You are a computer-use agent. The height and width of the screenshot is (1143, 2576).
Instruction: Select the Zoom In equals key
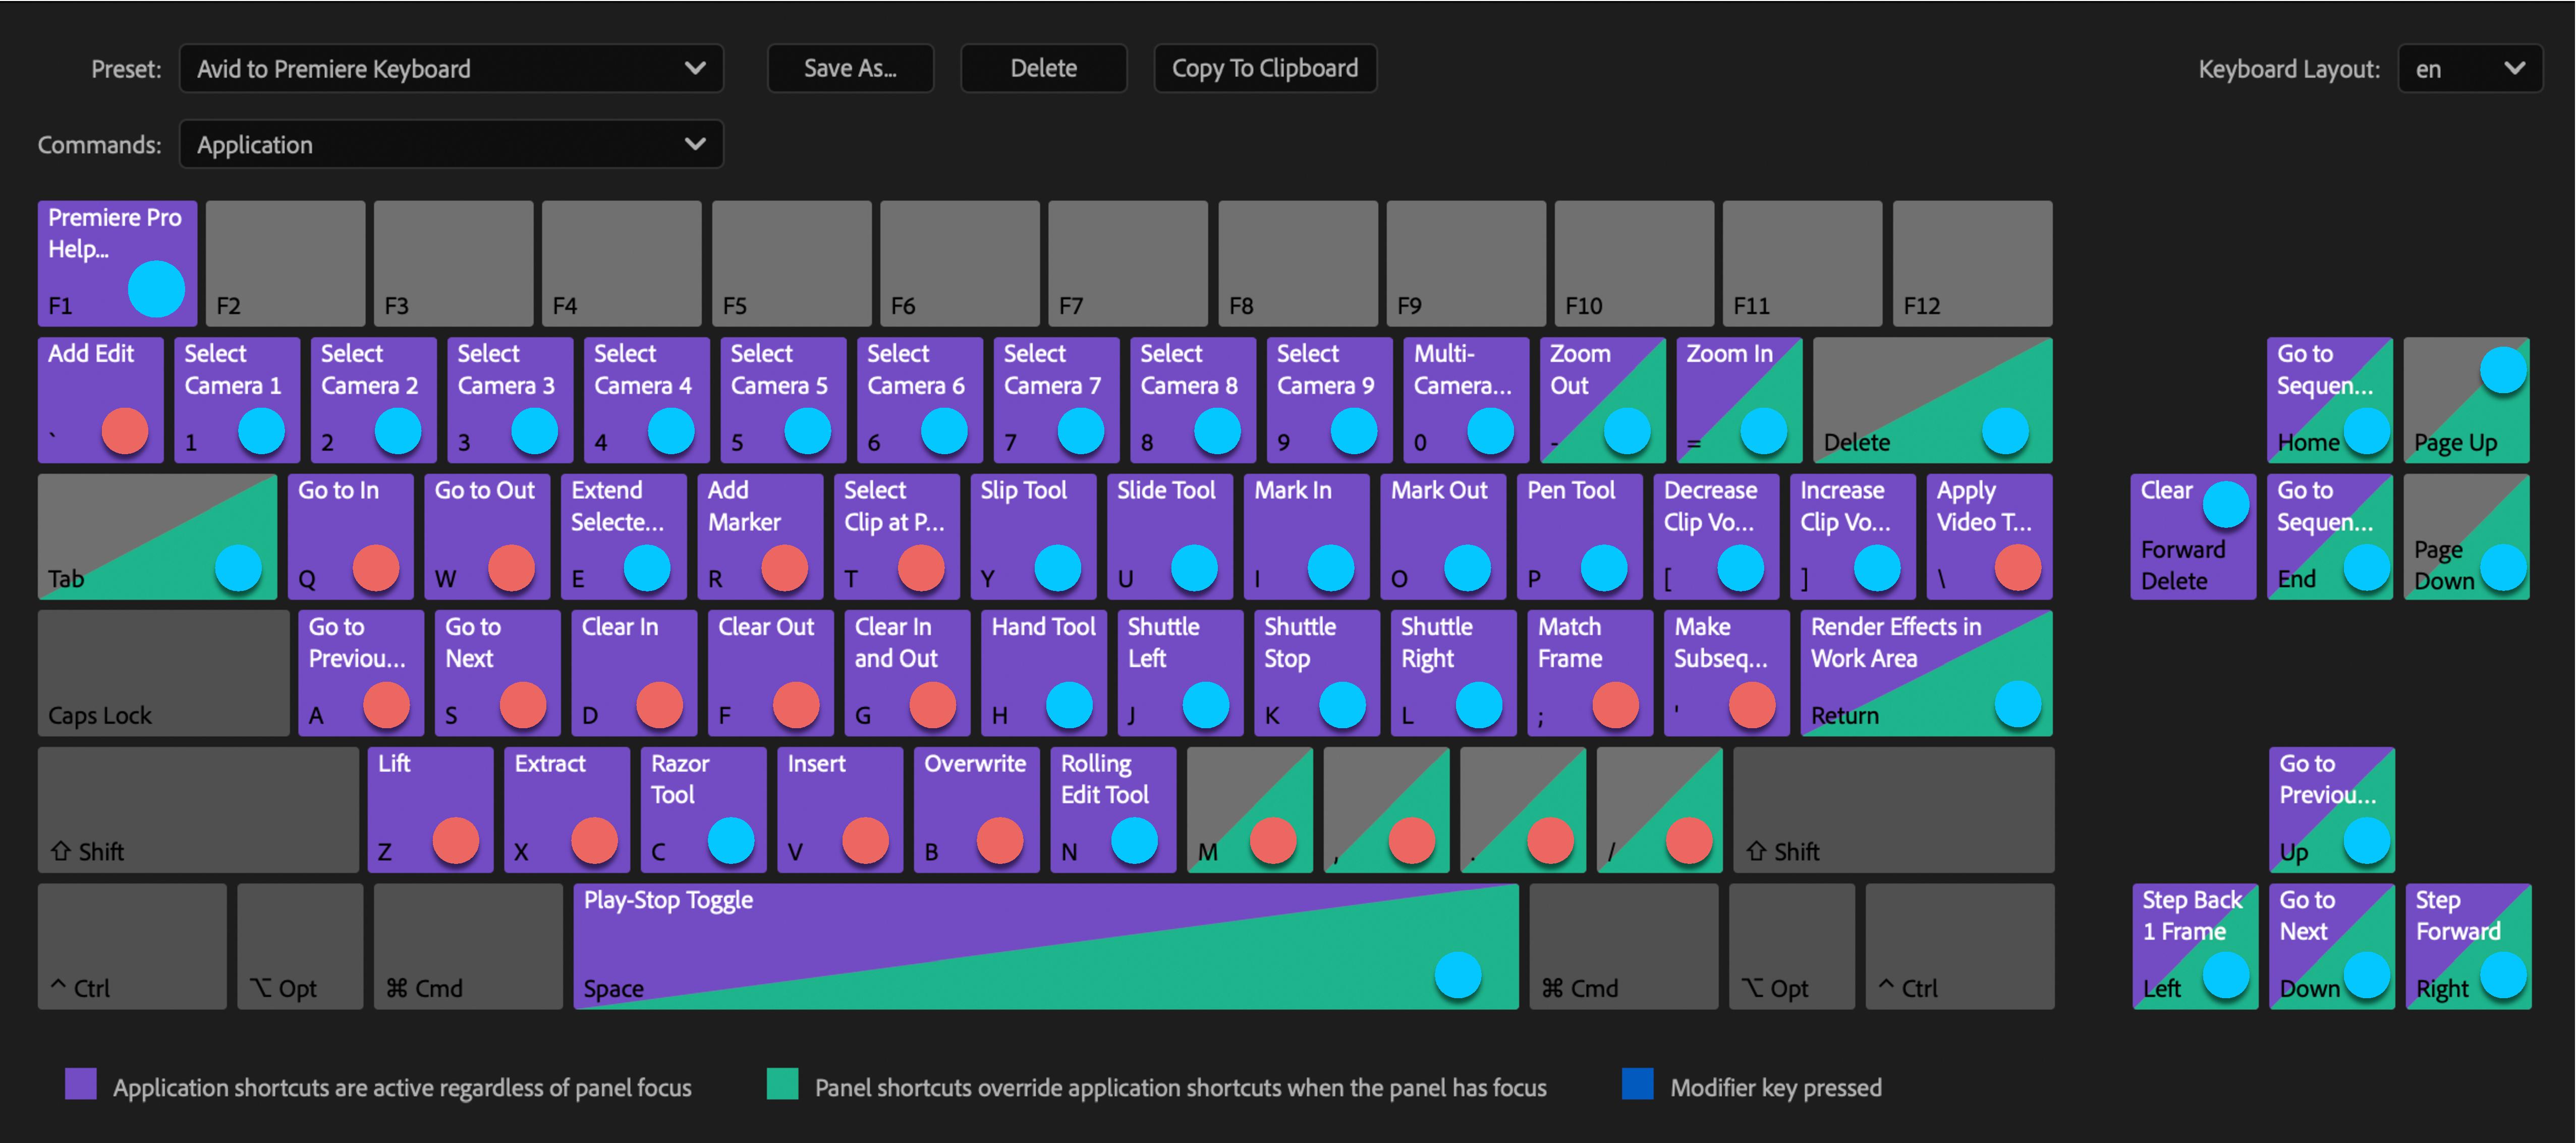point(1739,400)
